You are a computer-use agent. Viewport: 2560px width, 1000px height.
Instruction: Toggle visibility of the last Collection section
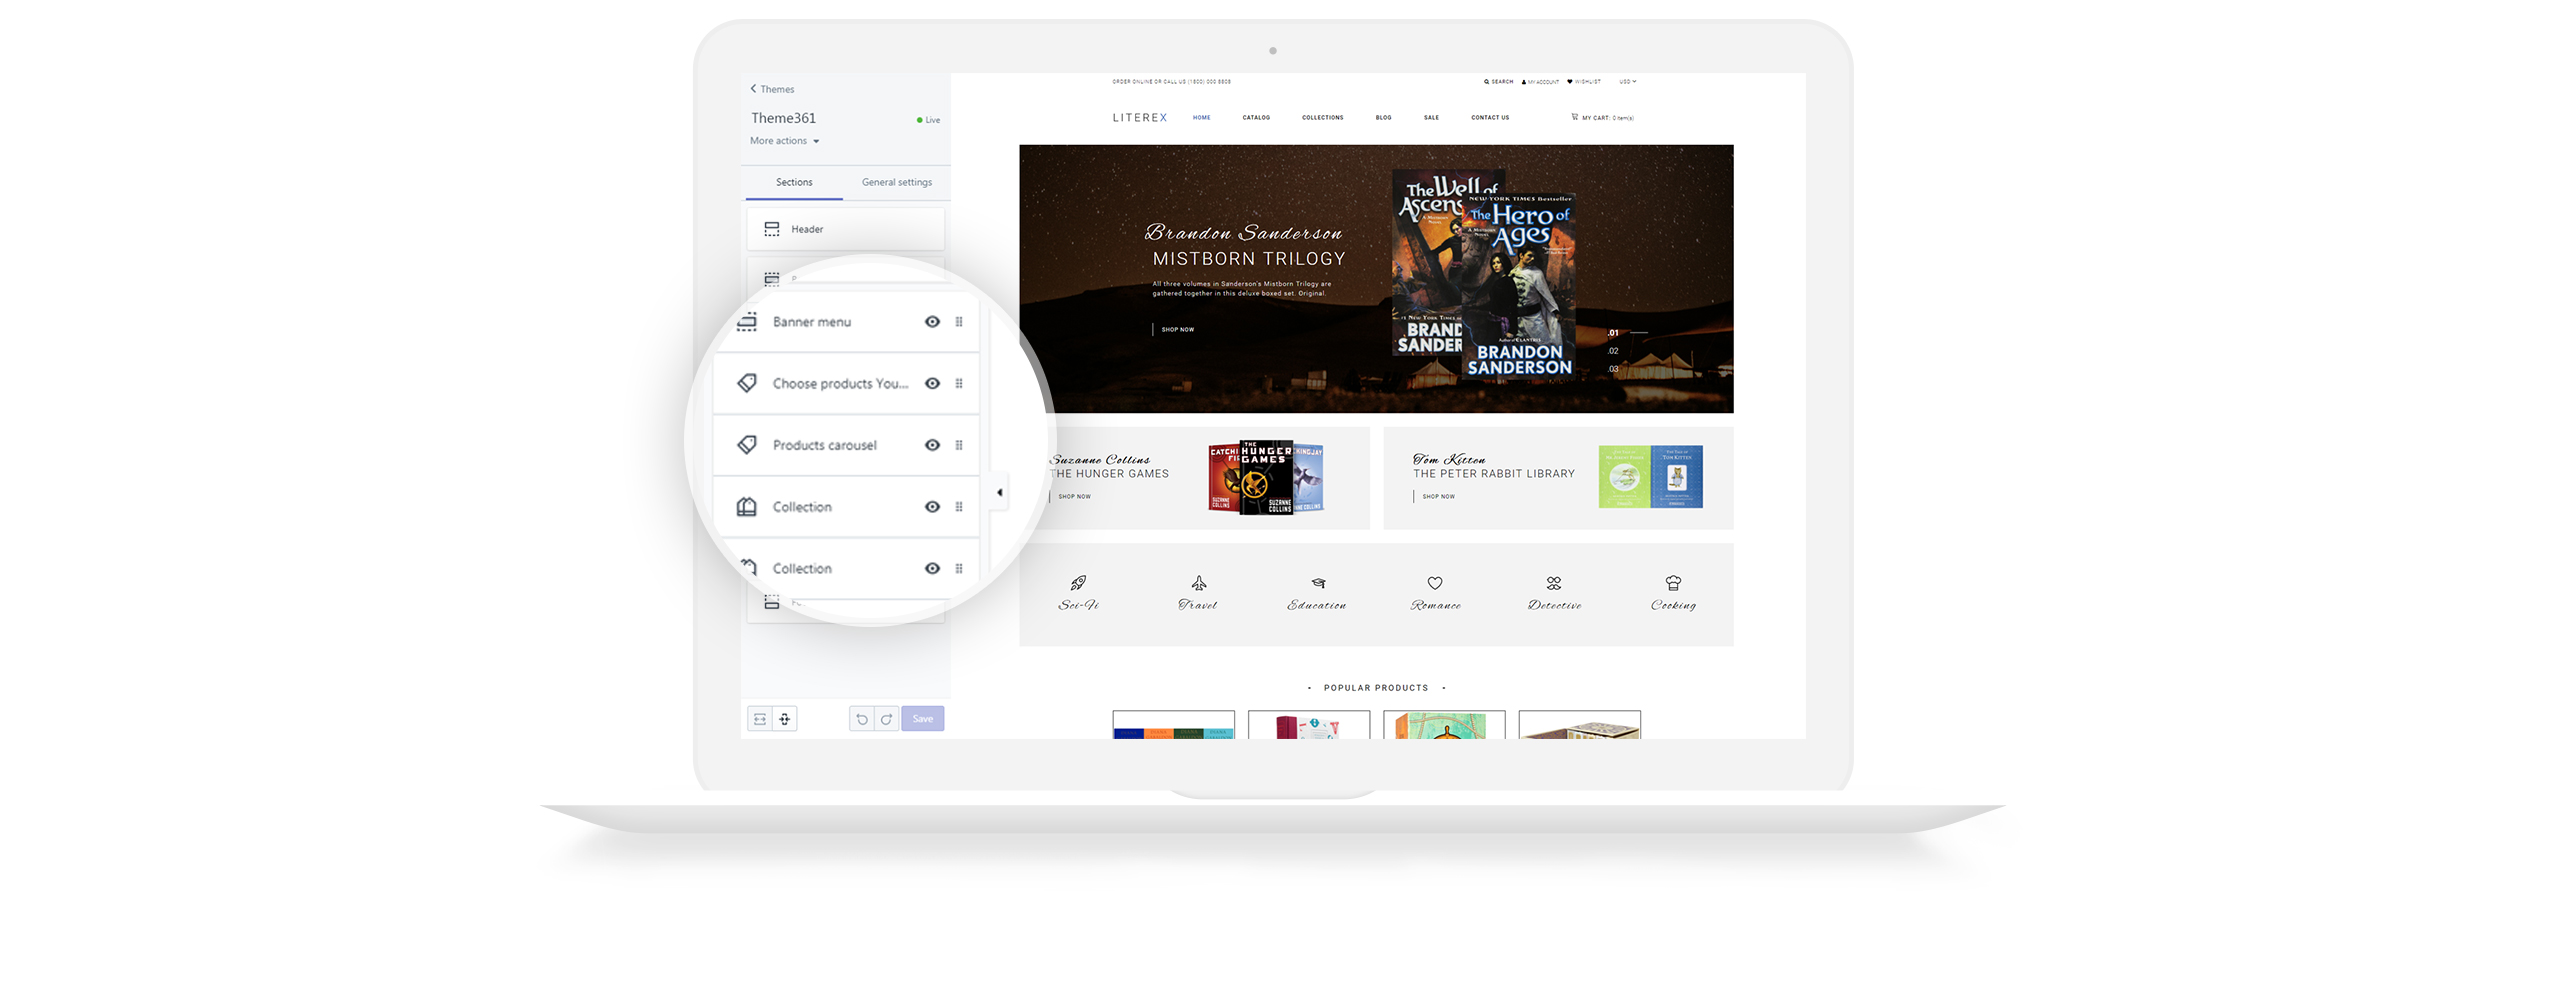932,568
